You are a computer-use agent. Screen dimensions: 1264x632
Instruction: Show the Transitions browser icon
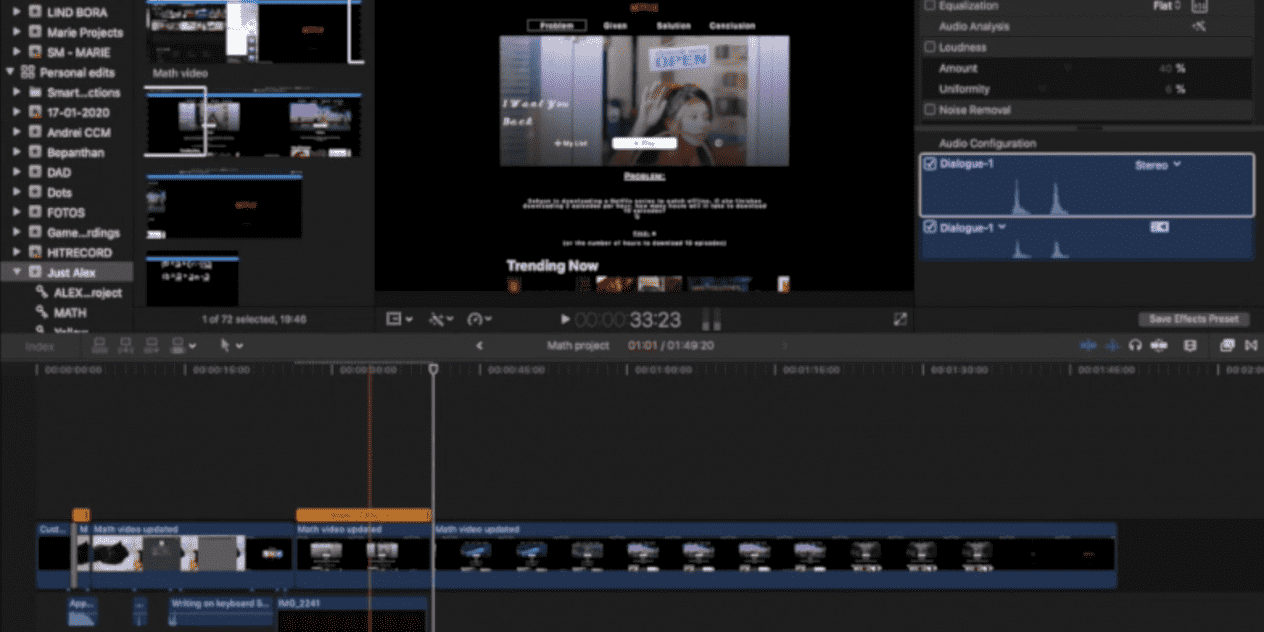pos(1251,346)
